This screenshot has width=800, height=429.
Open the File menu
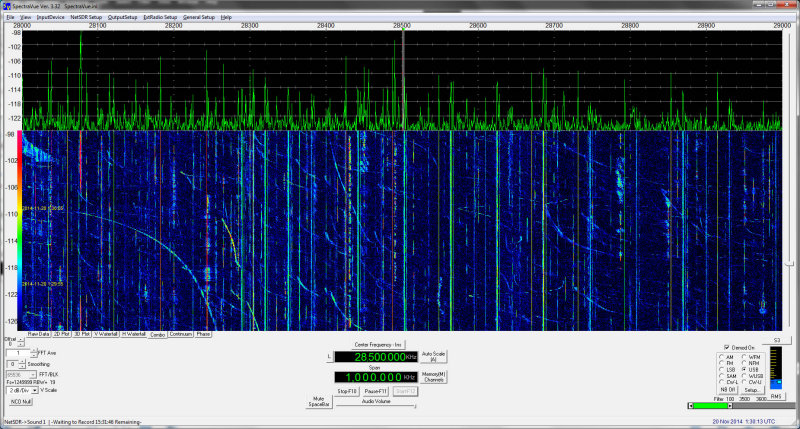[x=10, y=17]
